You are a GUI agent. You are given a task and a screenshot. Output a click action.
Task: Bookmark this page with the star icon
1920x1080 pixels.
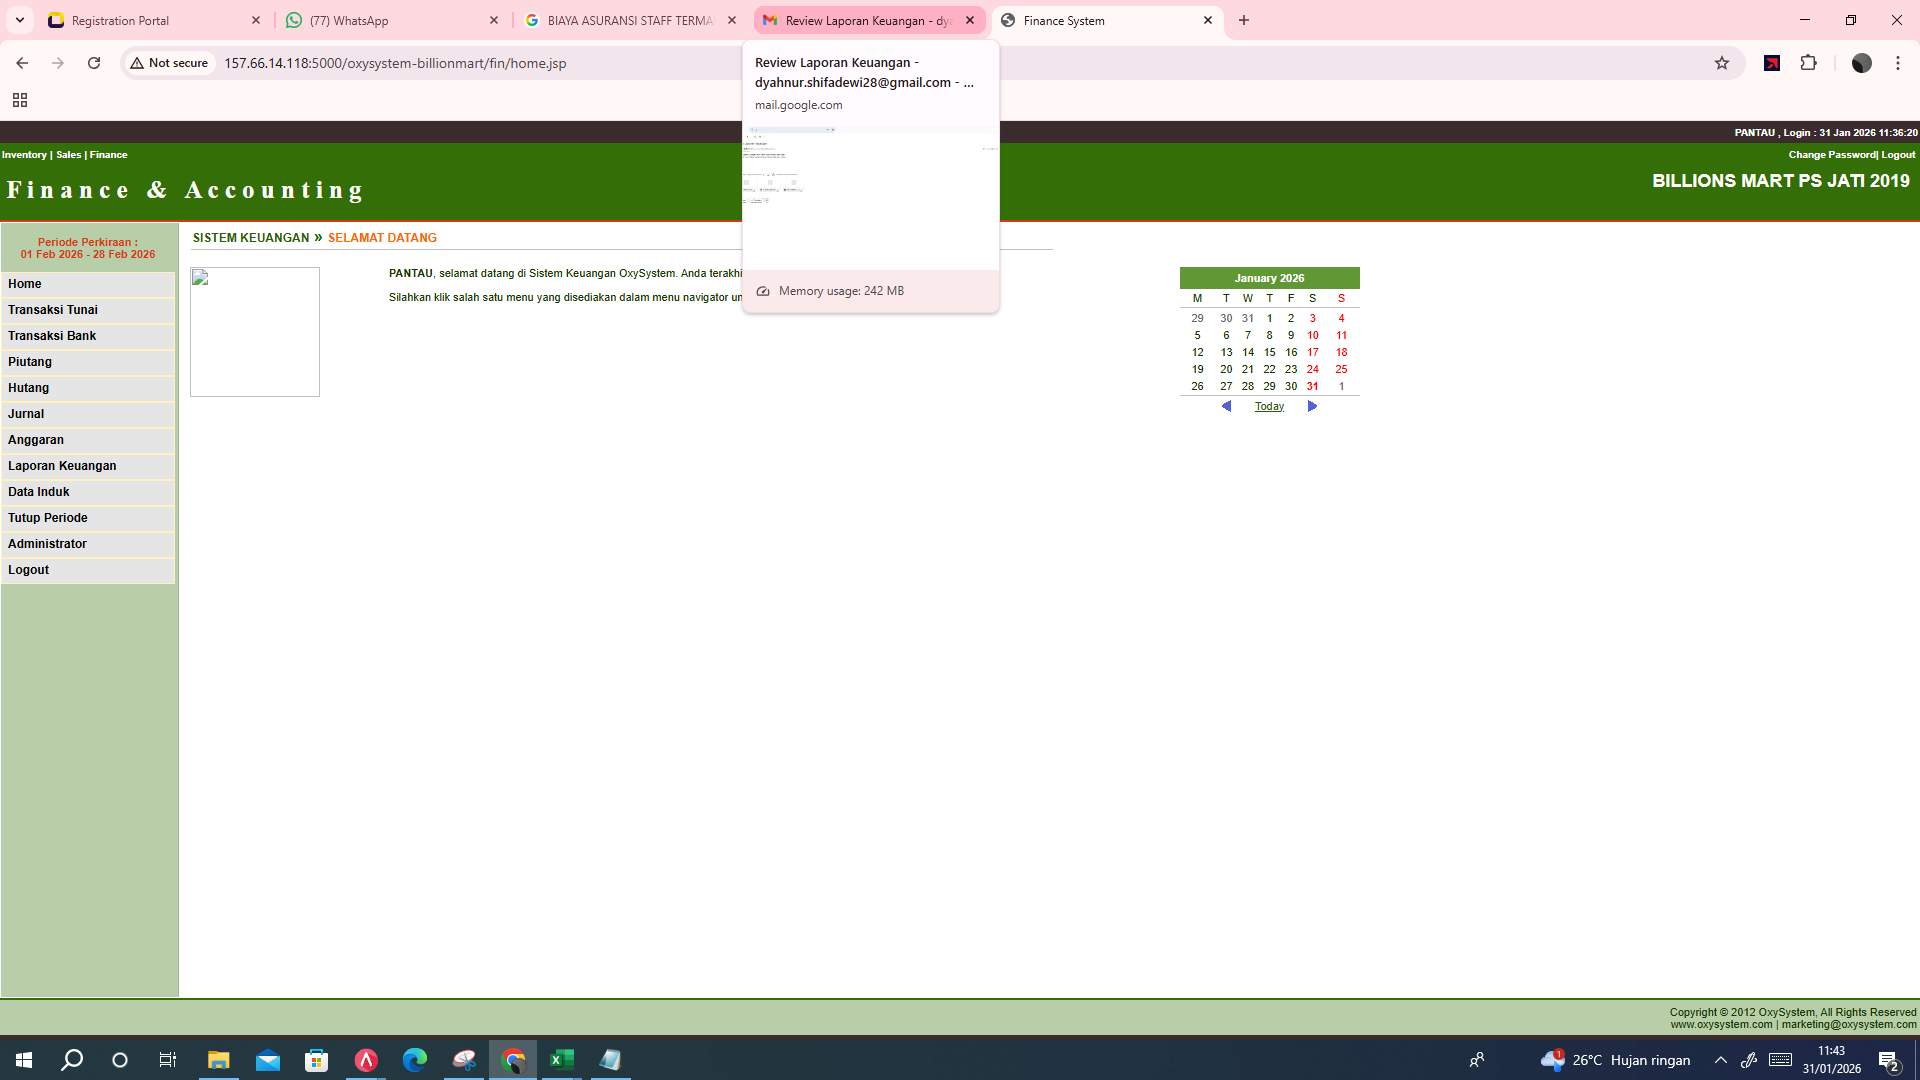coord(1722,62)
